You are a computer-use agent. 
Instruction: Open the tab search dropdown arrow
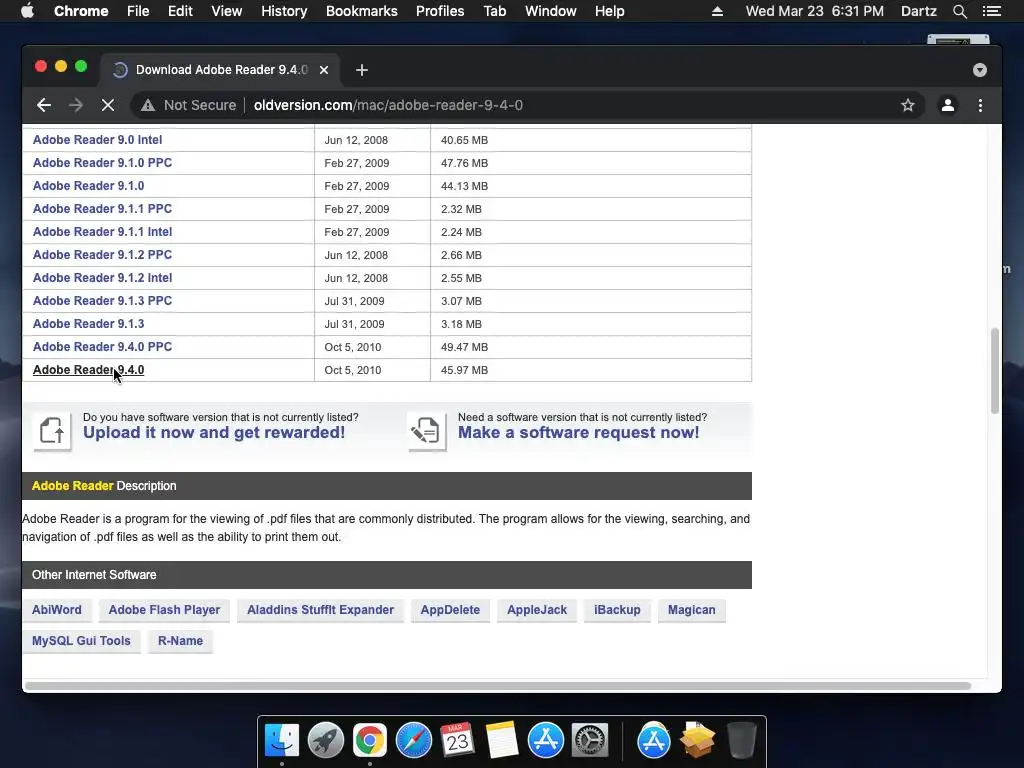coord(980,70)
